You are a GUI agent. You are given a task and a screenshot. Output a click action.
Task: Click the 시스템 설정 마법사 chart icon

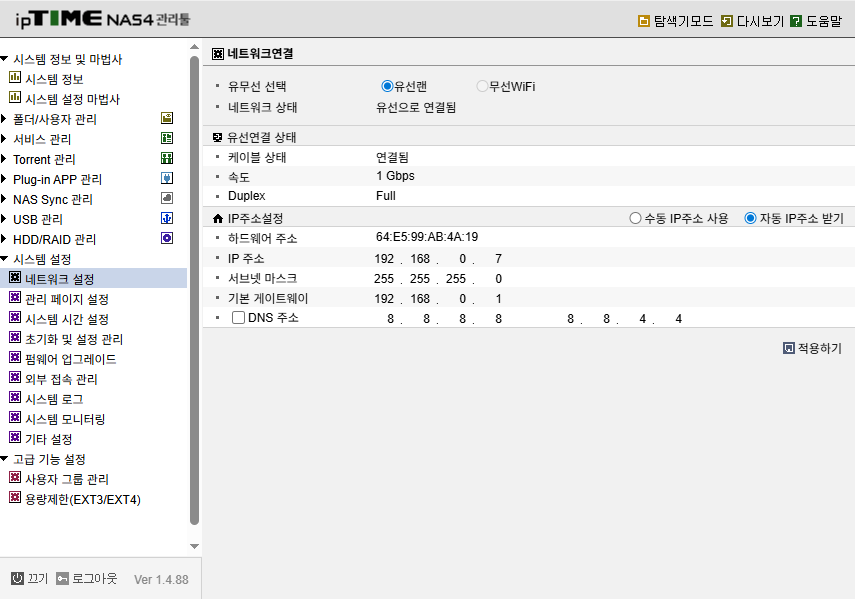pos(15,98)
